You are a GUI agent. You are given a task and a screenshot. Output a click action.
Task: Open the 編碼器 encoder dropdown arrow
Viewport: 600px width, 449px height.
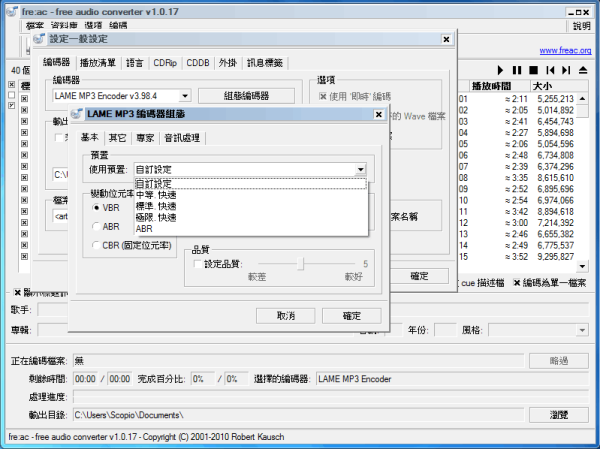point(185,96)
